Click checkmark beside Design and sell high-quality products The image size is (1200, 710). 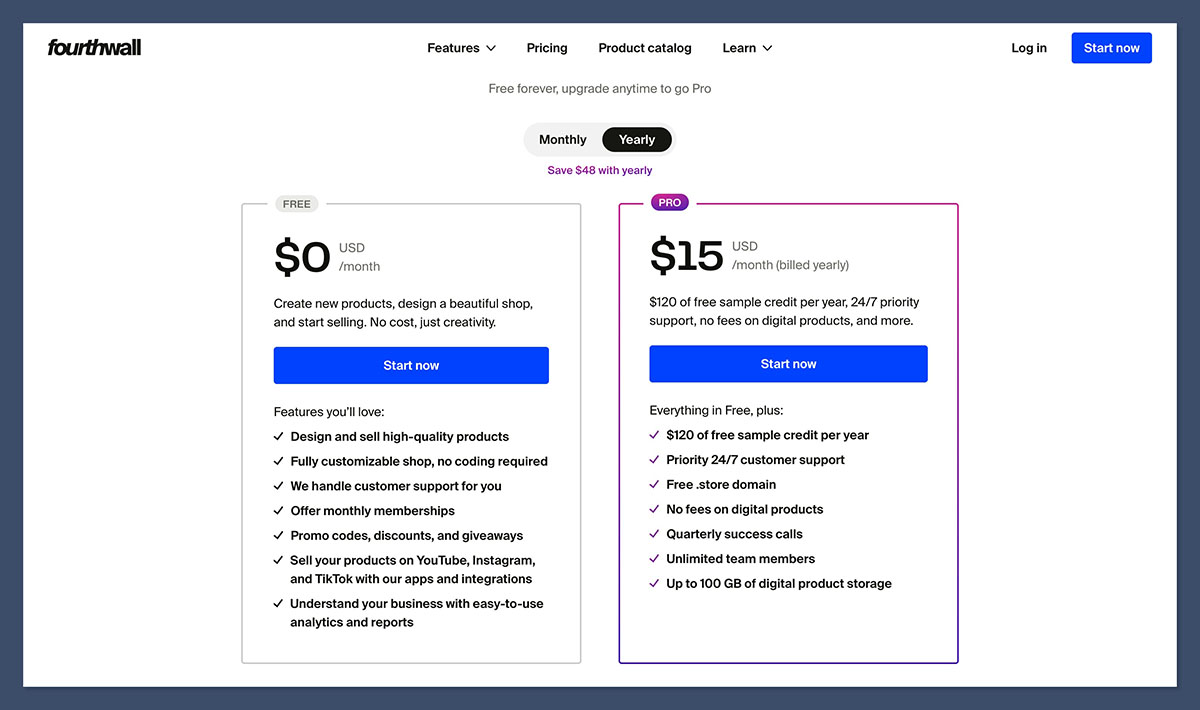[279, 436]
